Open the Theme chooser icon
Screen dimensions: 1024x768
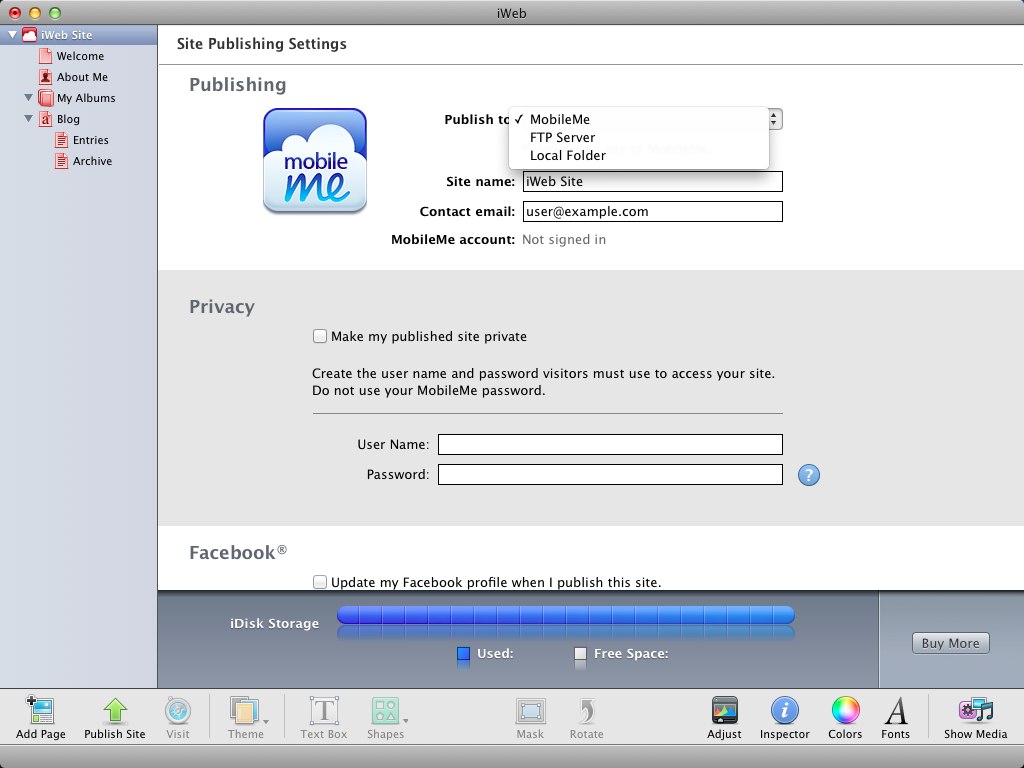coord(244,710)
